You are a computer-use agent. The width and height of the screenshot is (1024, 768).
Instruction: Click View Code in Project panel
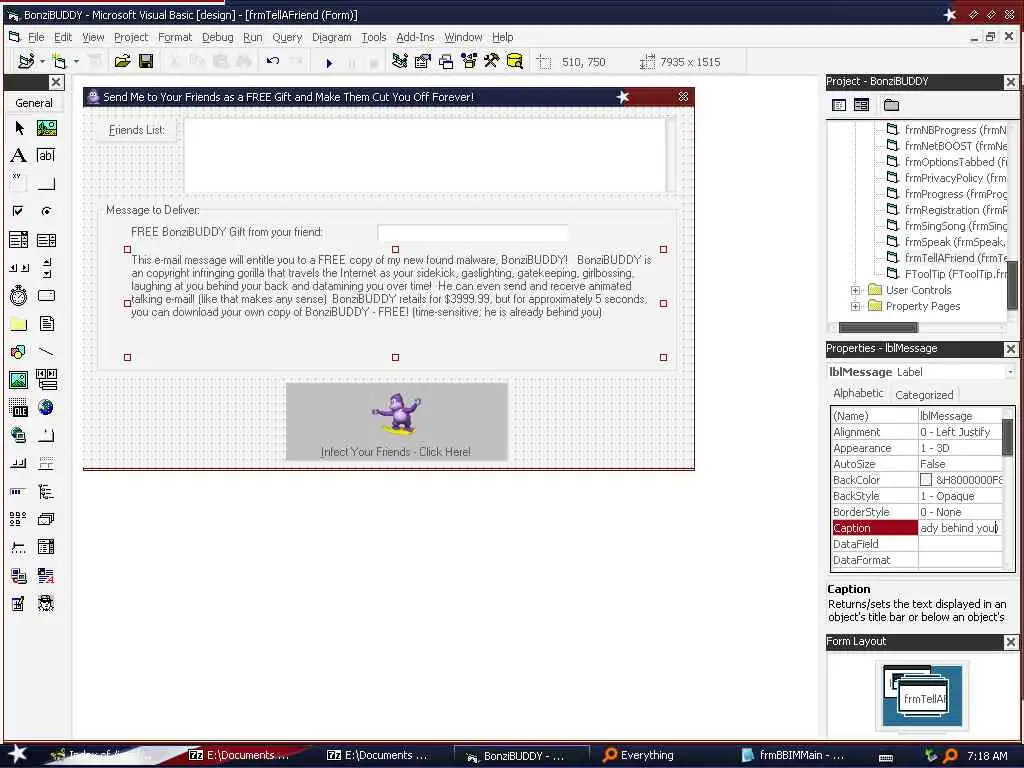pos(839,105)
